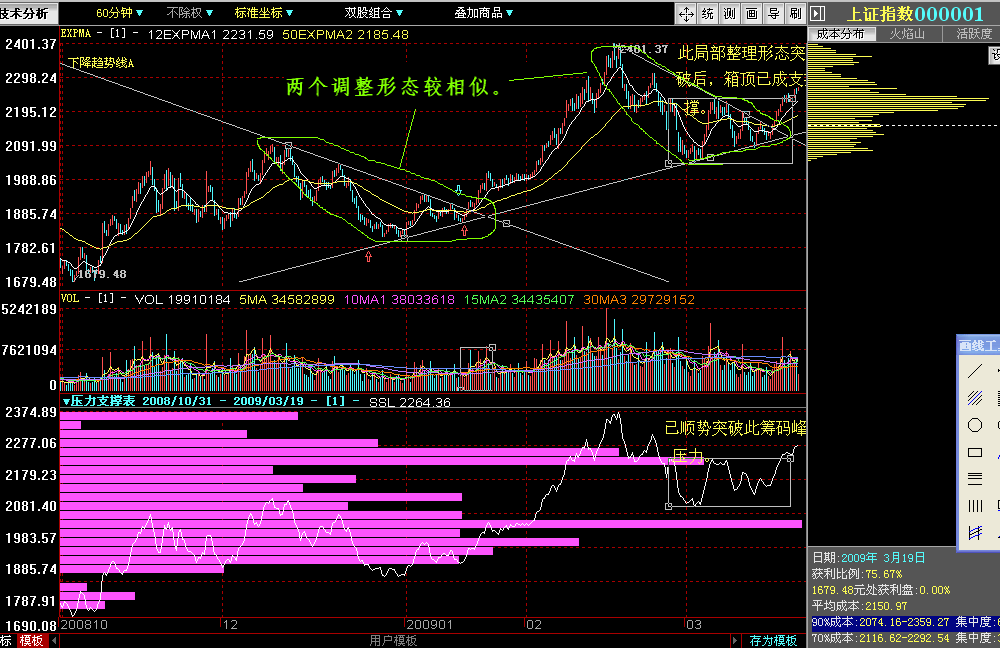This screenshot has height=648, width=1000.
Task: Click the 存为模板 save template button
Action: [x=773, y=641]
